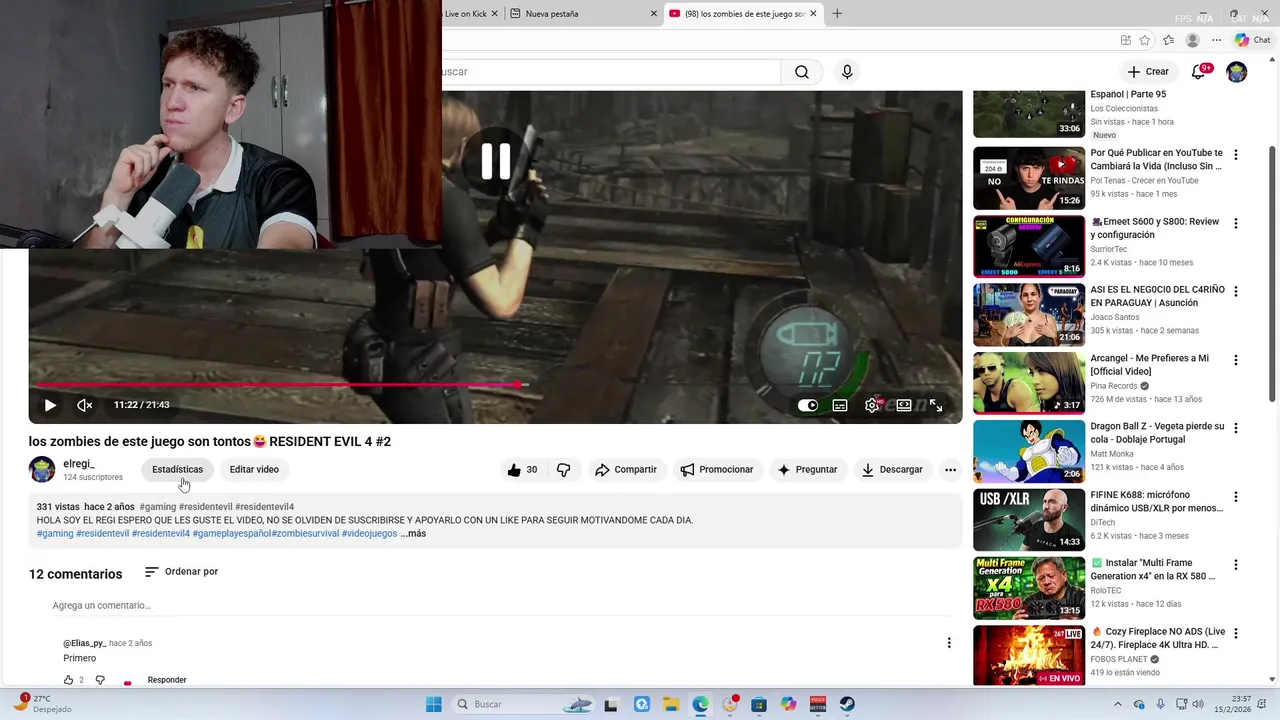Add page to favorites with the star icon
This screenshot has height=720, width=1280.
click(1145, 40)
